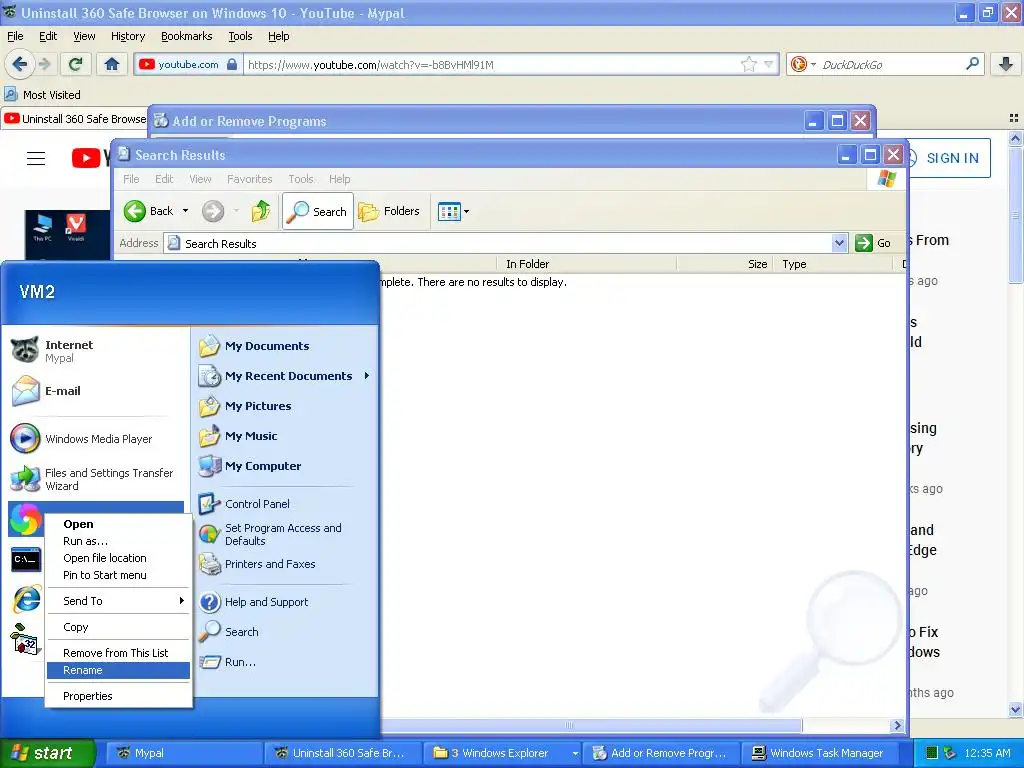Image resolution: width=1024 pixels, height=768 pixels.
Task: Open Set Program Access and Defaults
Action: pos(285,534)
